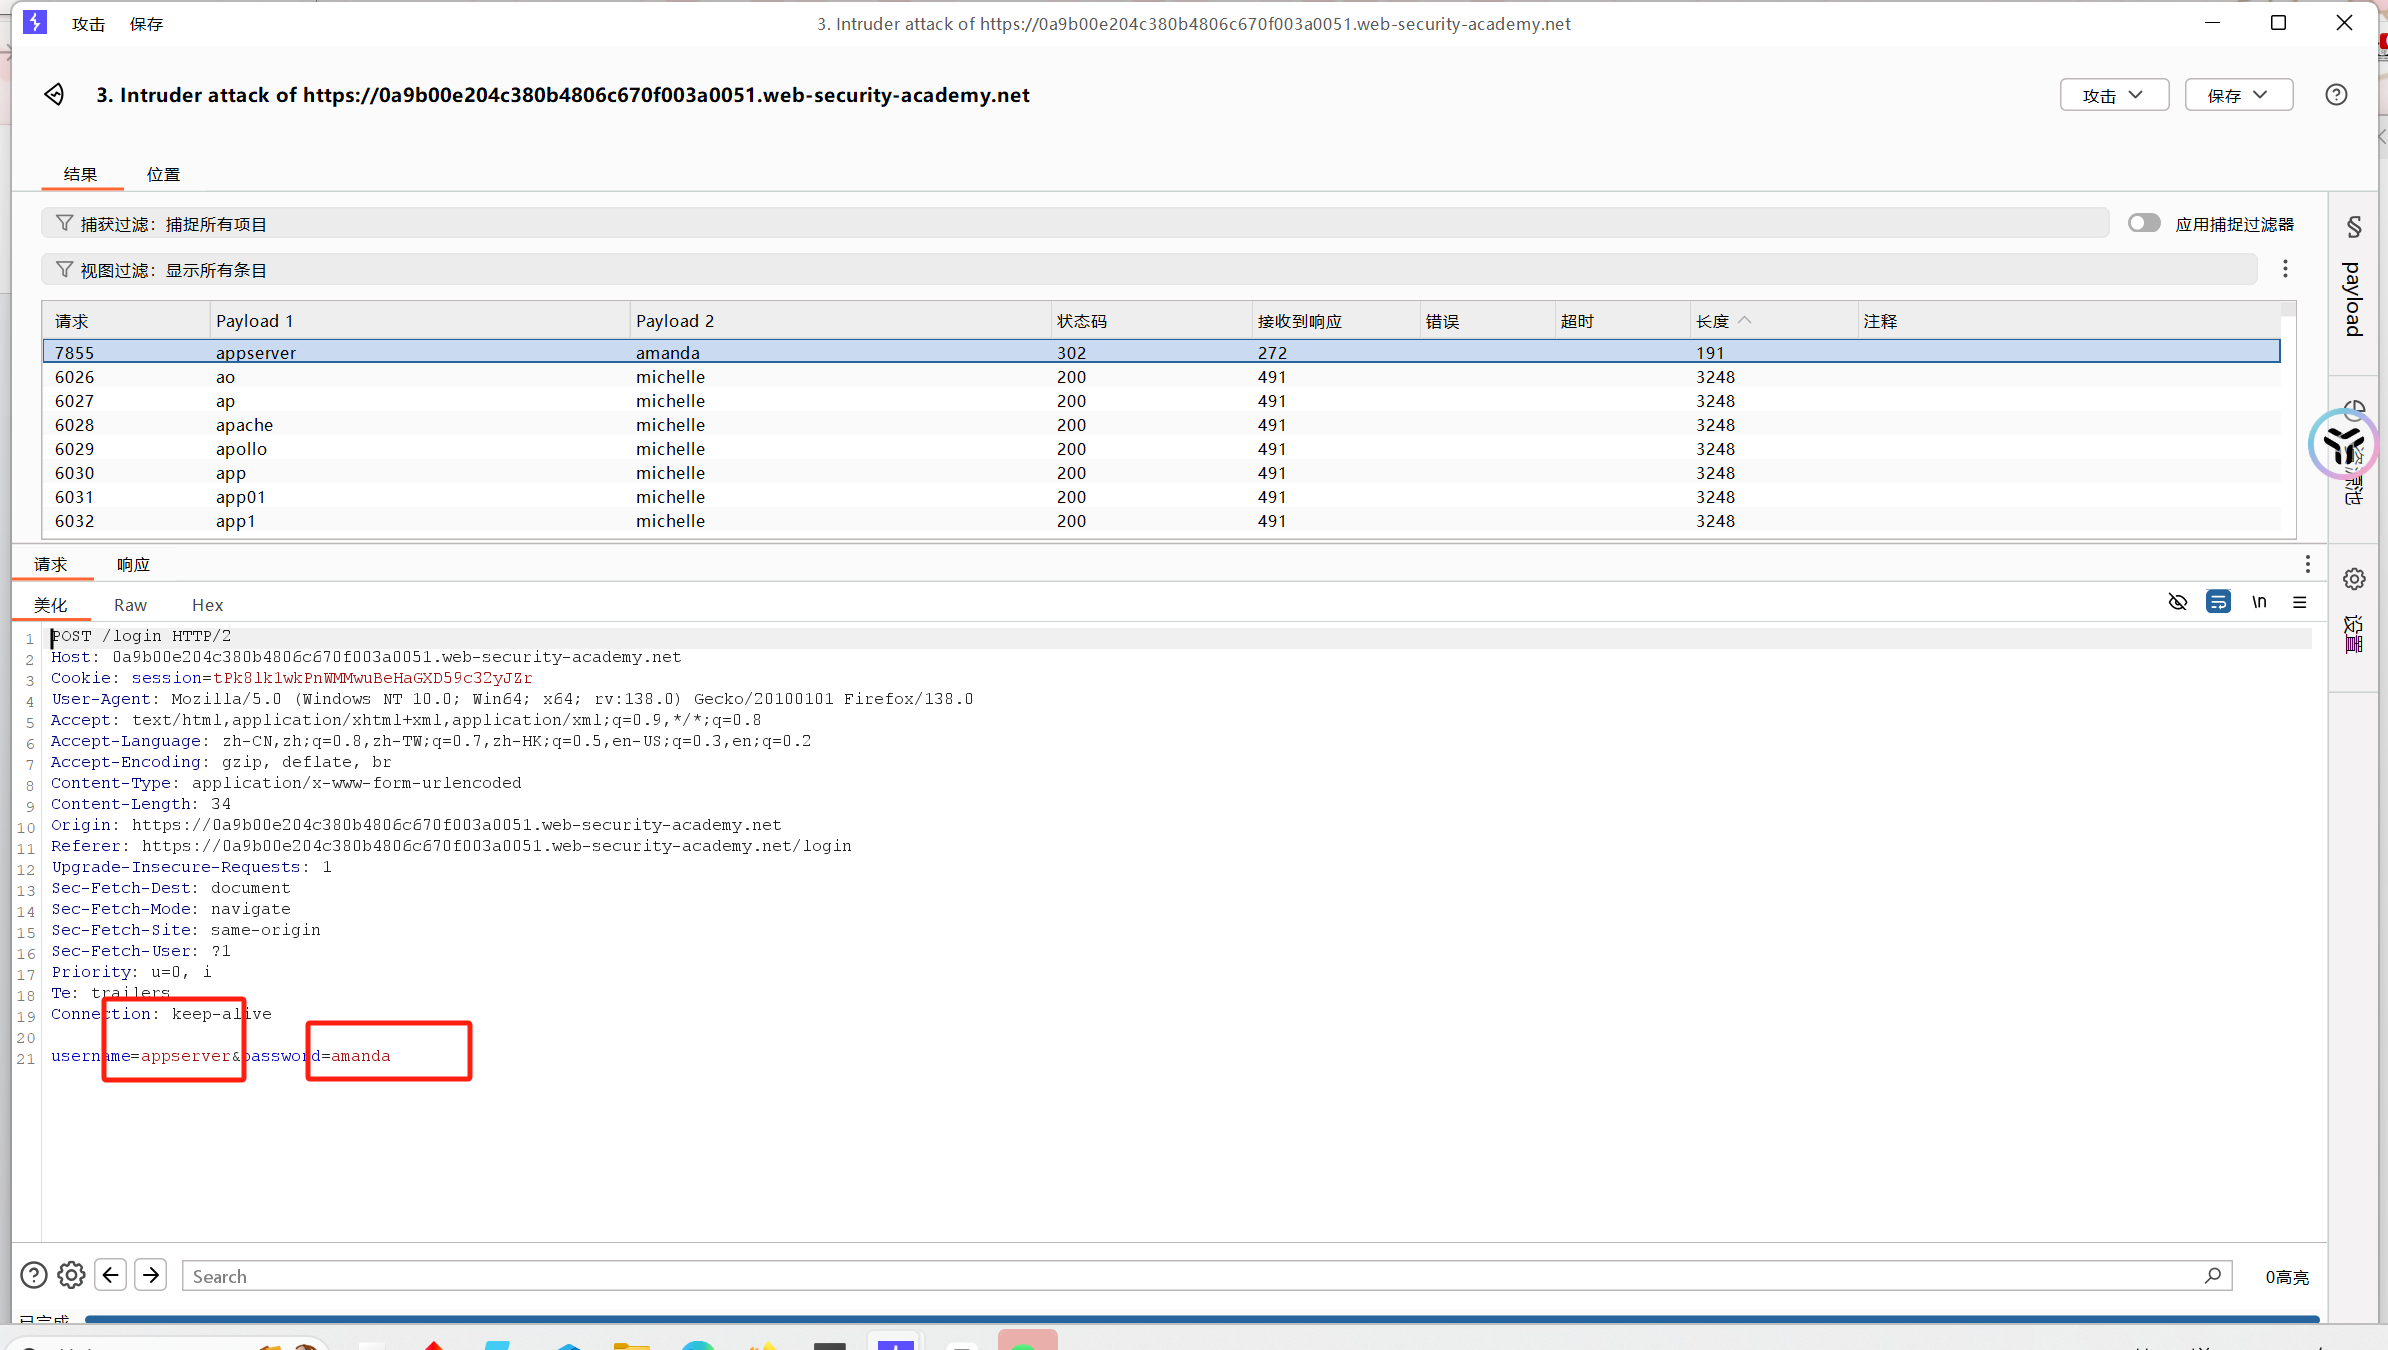Open the help icon next to 保存
This screenshot has height=1350, width=2388.
pos(2336,95)
